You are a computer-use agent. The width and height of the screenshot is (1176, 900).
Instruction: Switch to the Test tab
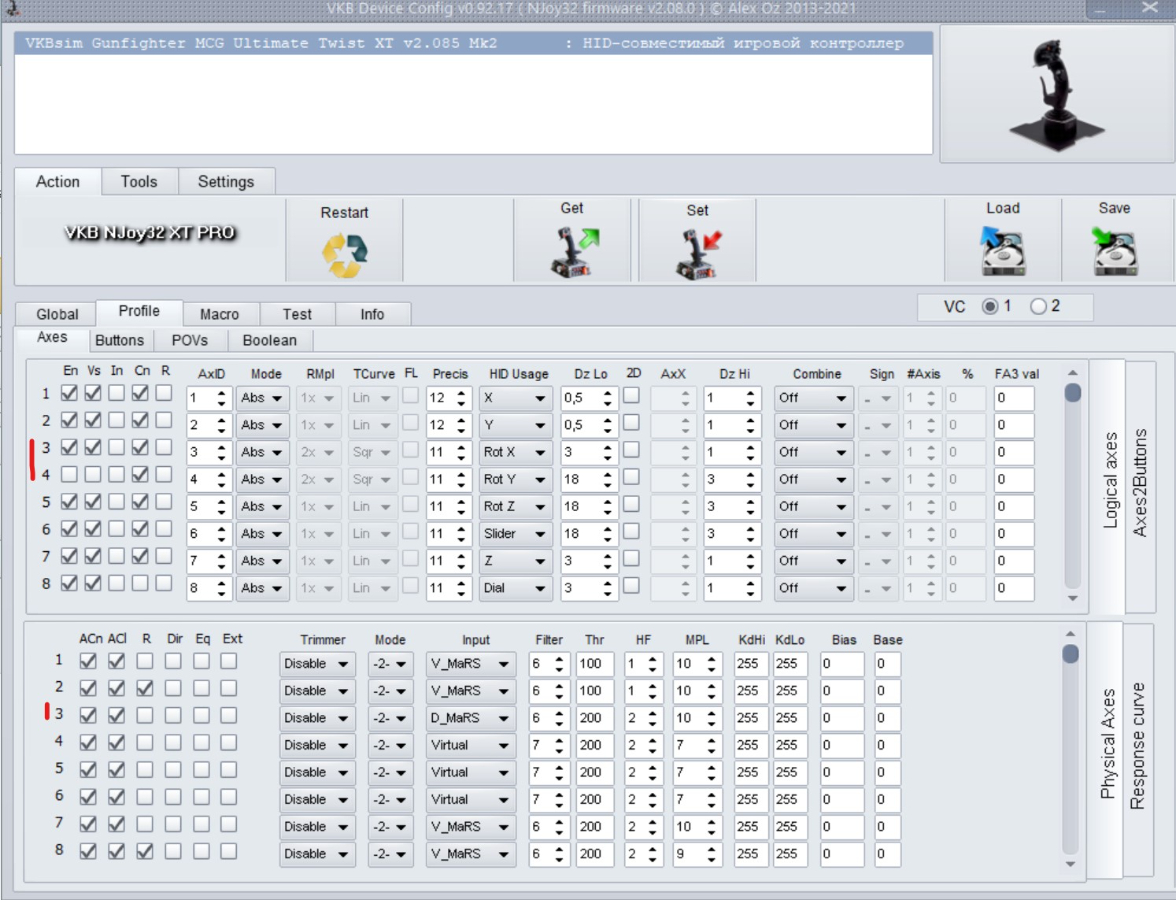(297, 314)
